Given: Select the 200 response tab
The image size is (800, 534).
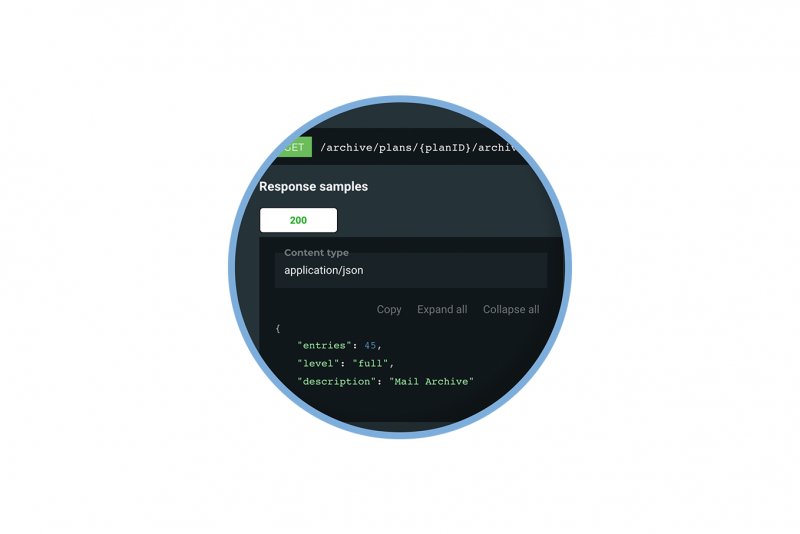Looking at the screenshot, I should [298, 220].
